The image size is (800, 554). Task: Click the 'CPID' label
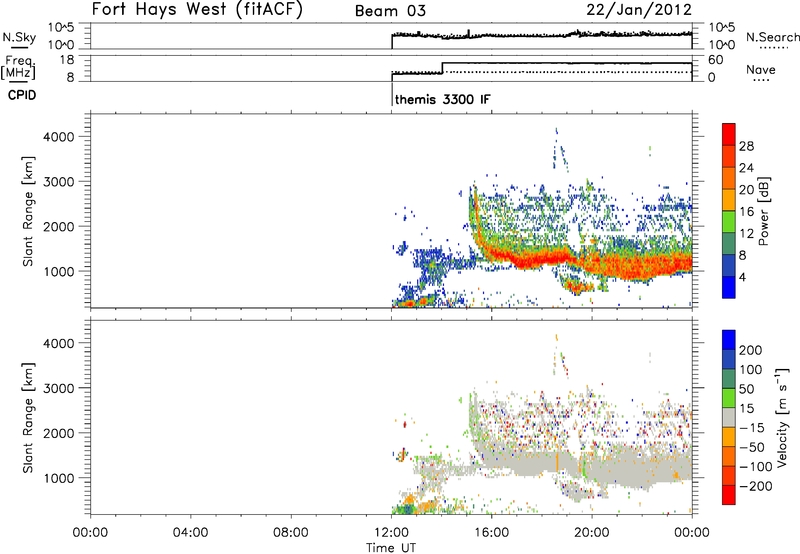tap(22, 95)
